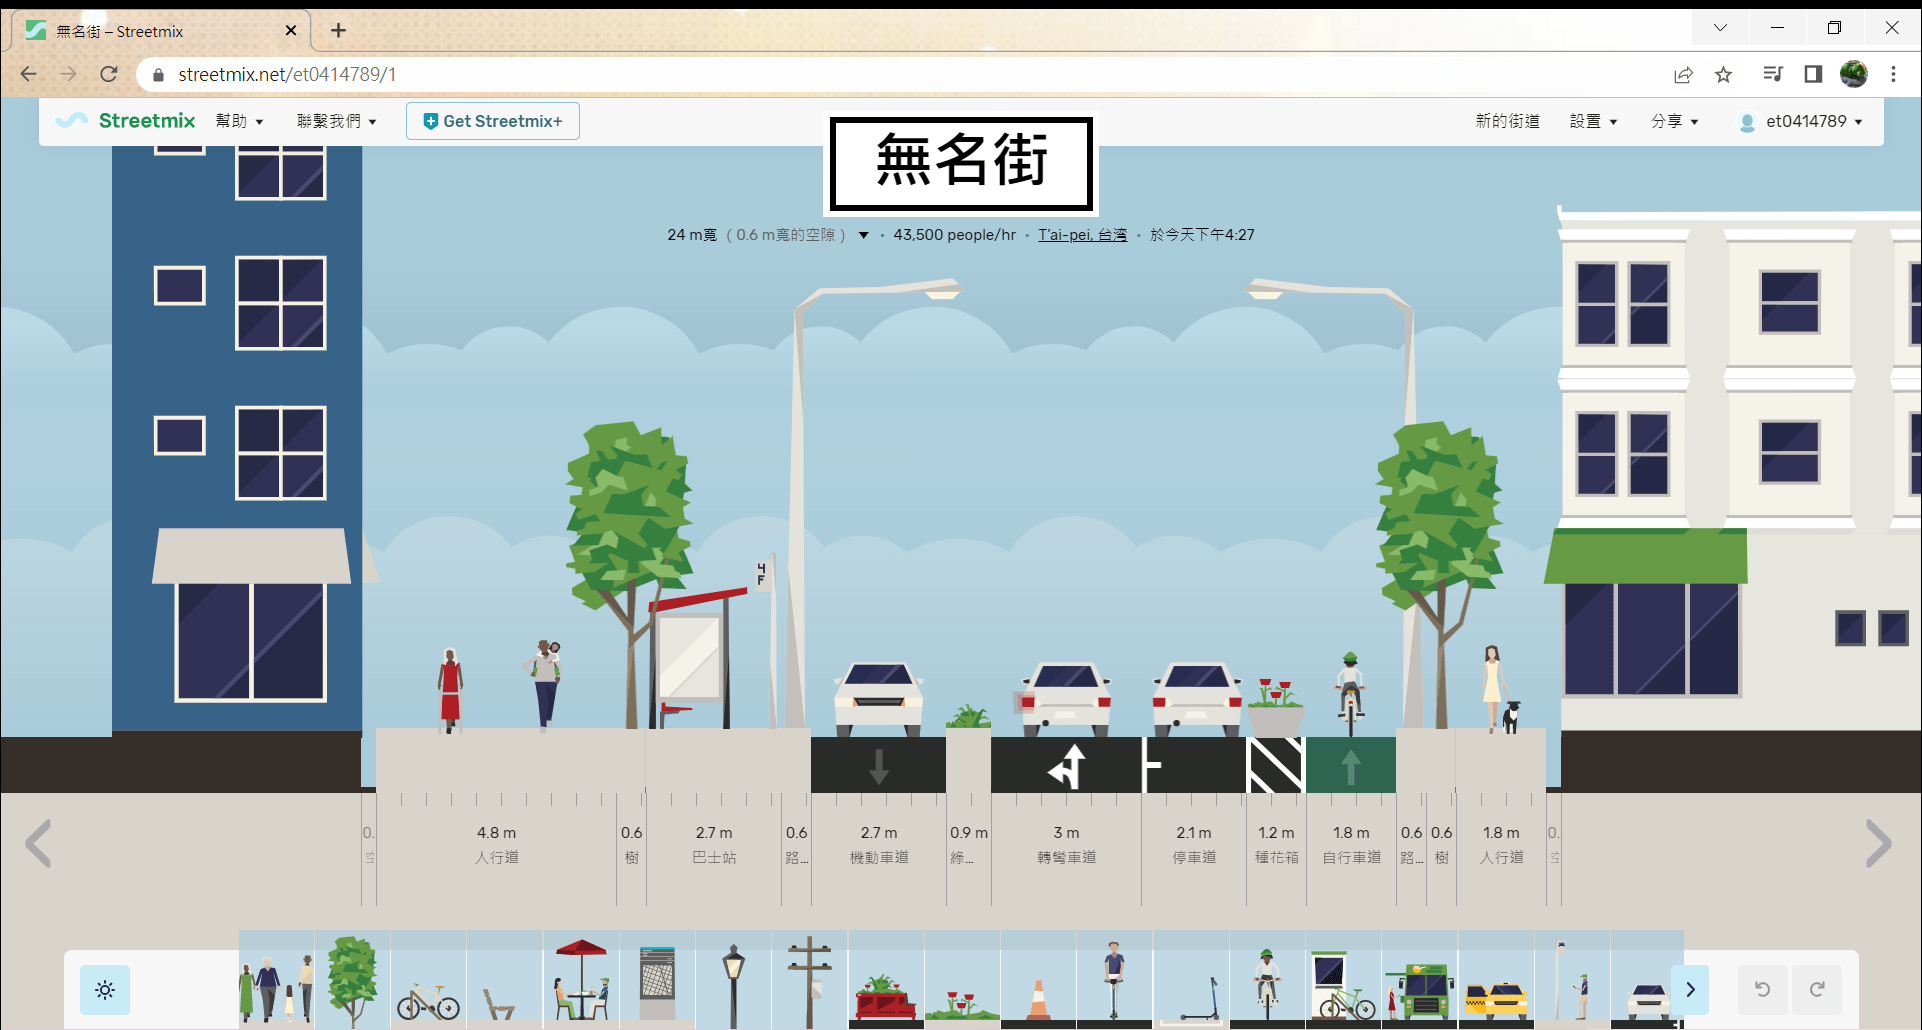Viewport: 1922px width, 1030px height.
Task: Open Chrome three-dot menu
Action: coord(1893,74)
